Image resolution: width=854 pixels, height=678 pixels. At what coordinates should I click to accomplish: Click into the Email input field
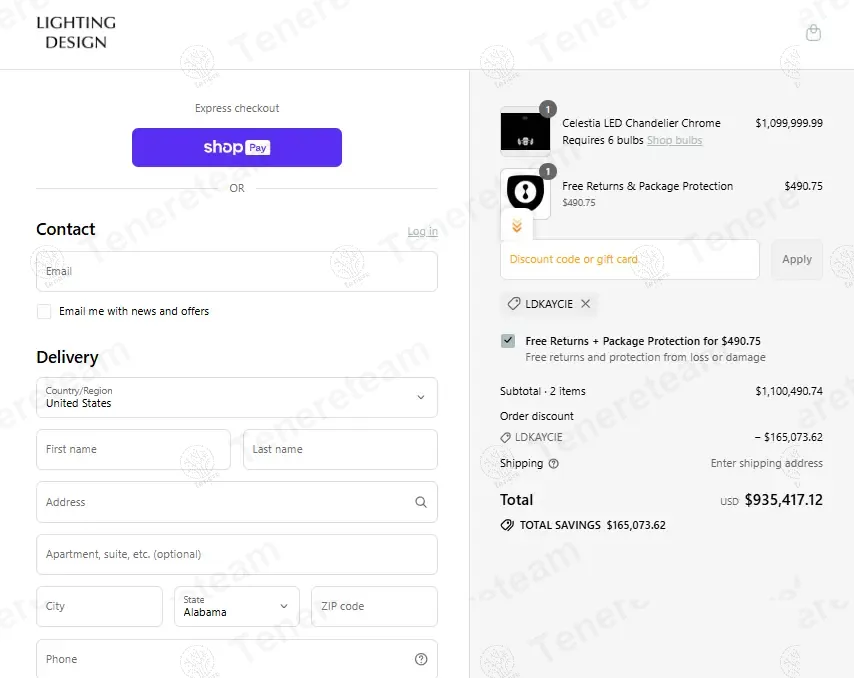[x=237, y=271]
